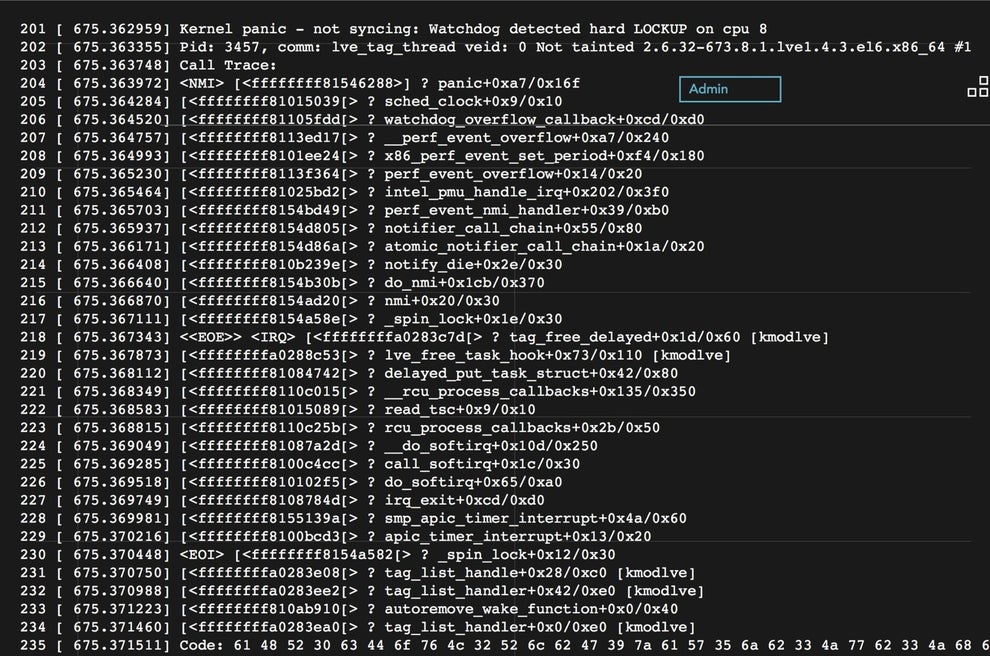Click the Admin button

(x=729, y=89)
